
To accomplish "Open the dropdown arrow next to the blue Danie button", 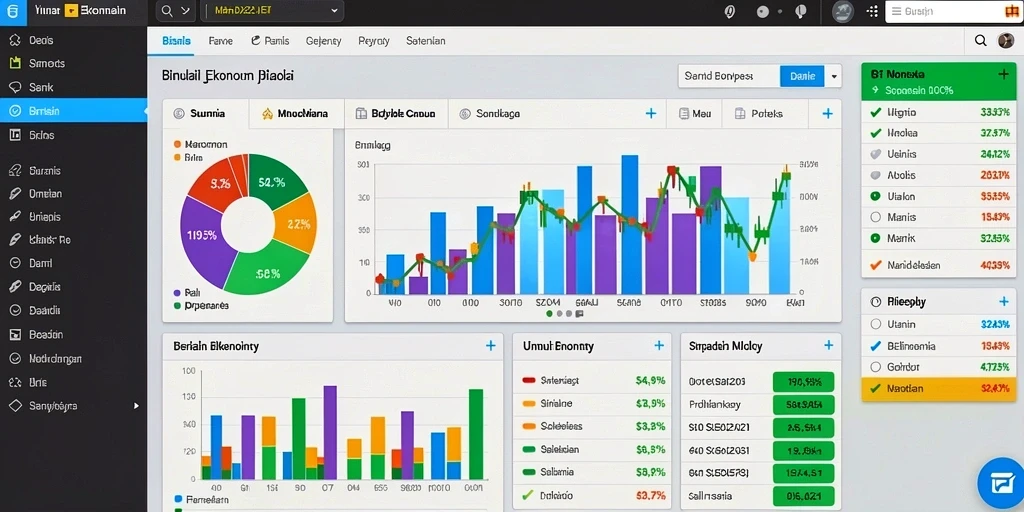I will pos(833,76).
